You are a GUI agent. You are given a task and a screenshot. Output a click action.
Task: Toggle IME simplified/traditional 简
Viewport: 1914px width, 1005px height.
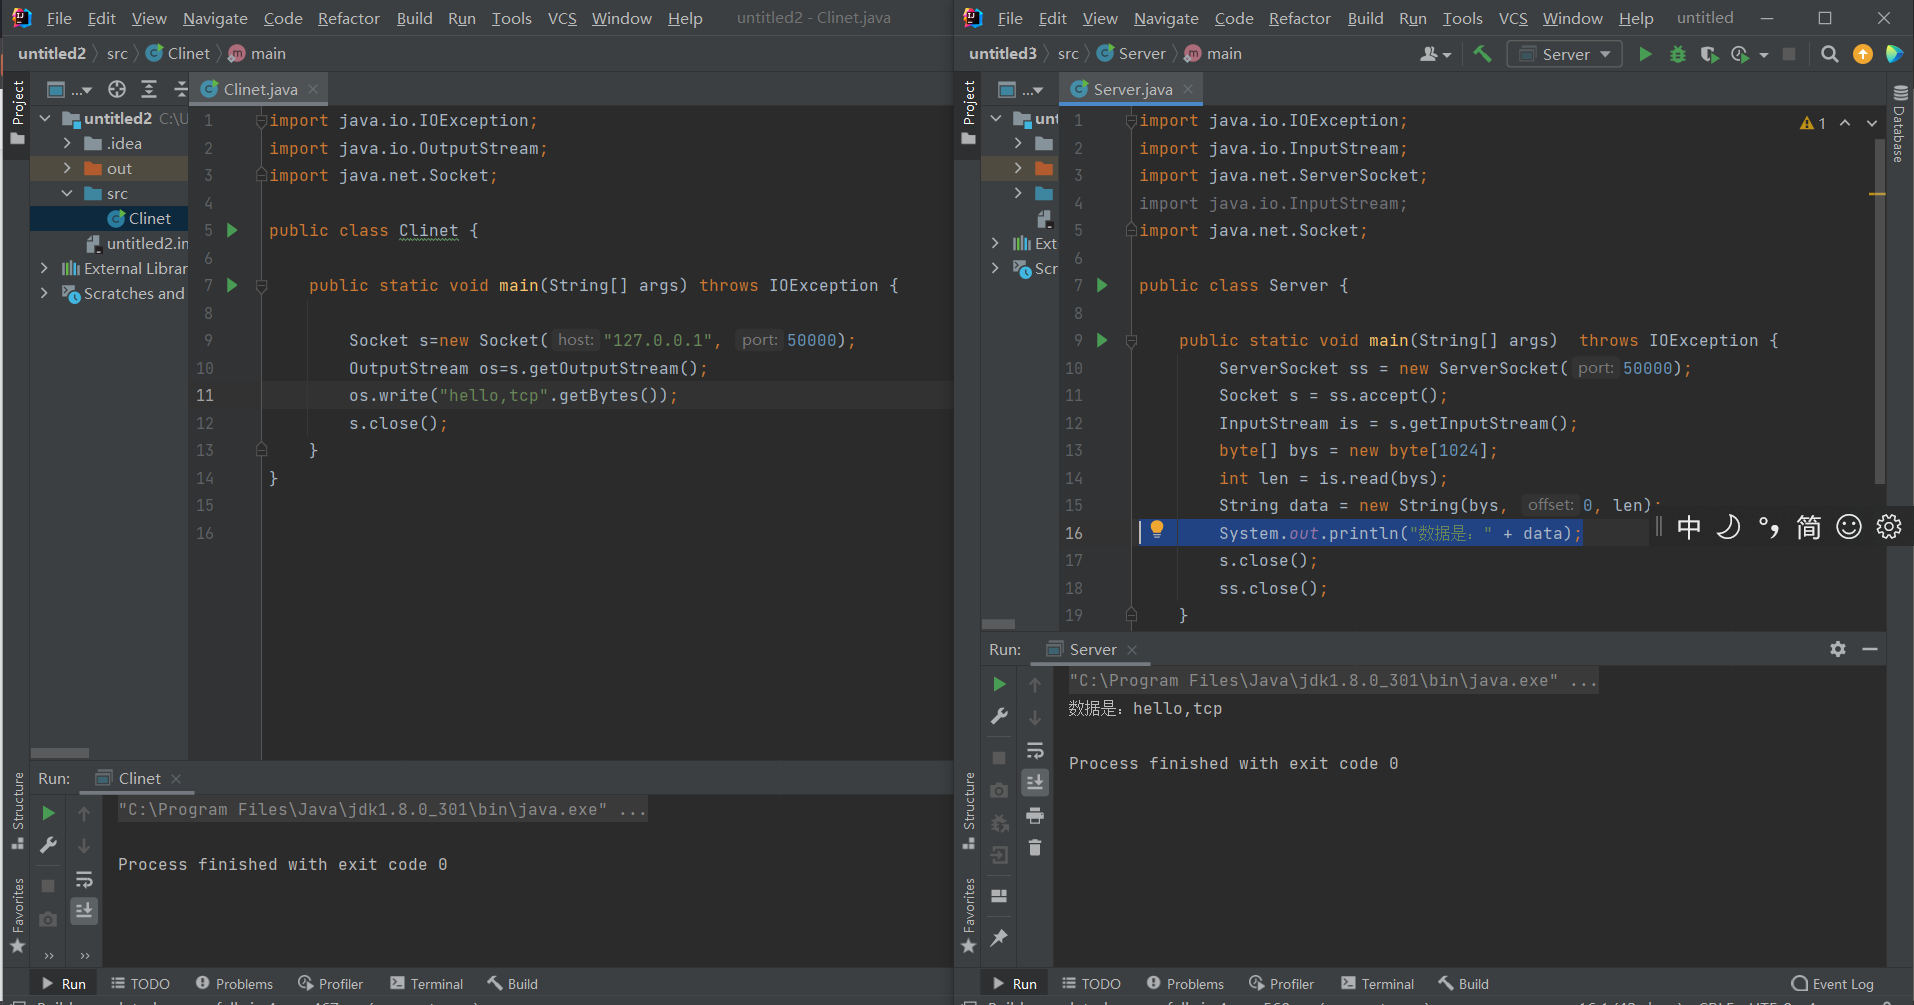pyautogui.click(x=1809, y=527)
